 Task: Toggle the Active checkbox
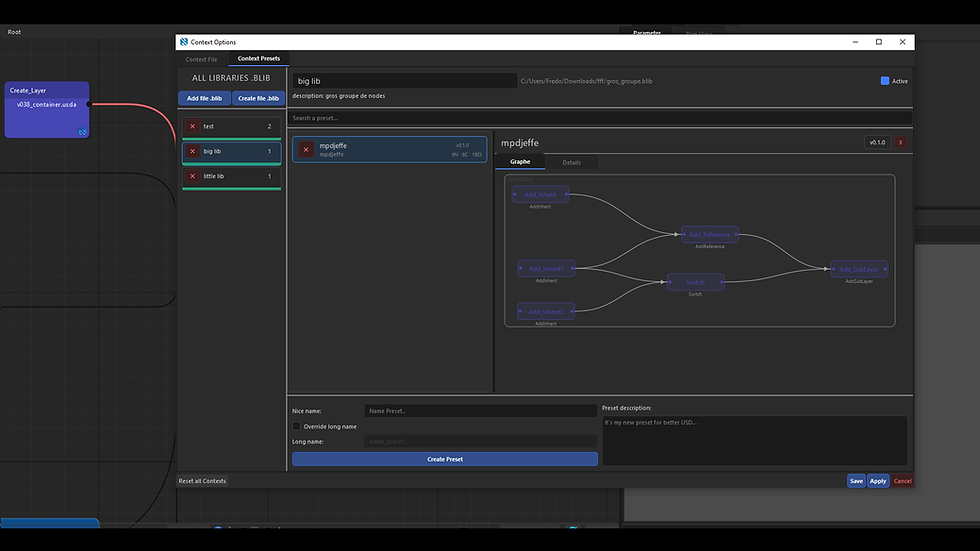click(x=884, y=81)
